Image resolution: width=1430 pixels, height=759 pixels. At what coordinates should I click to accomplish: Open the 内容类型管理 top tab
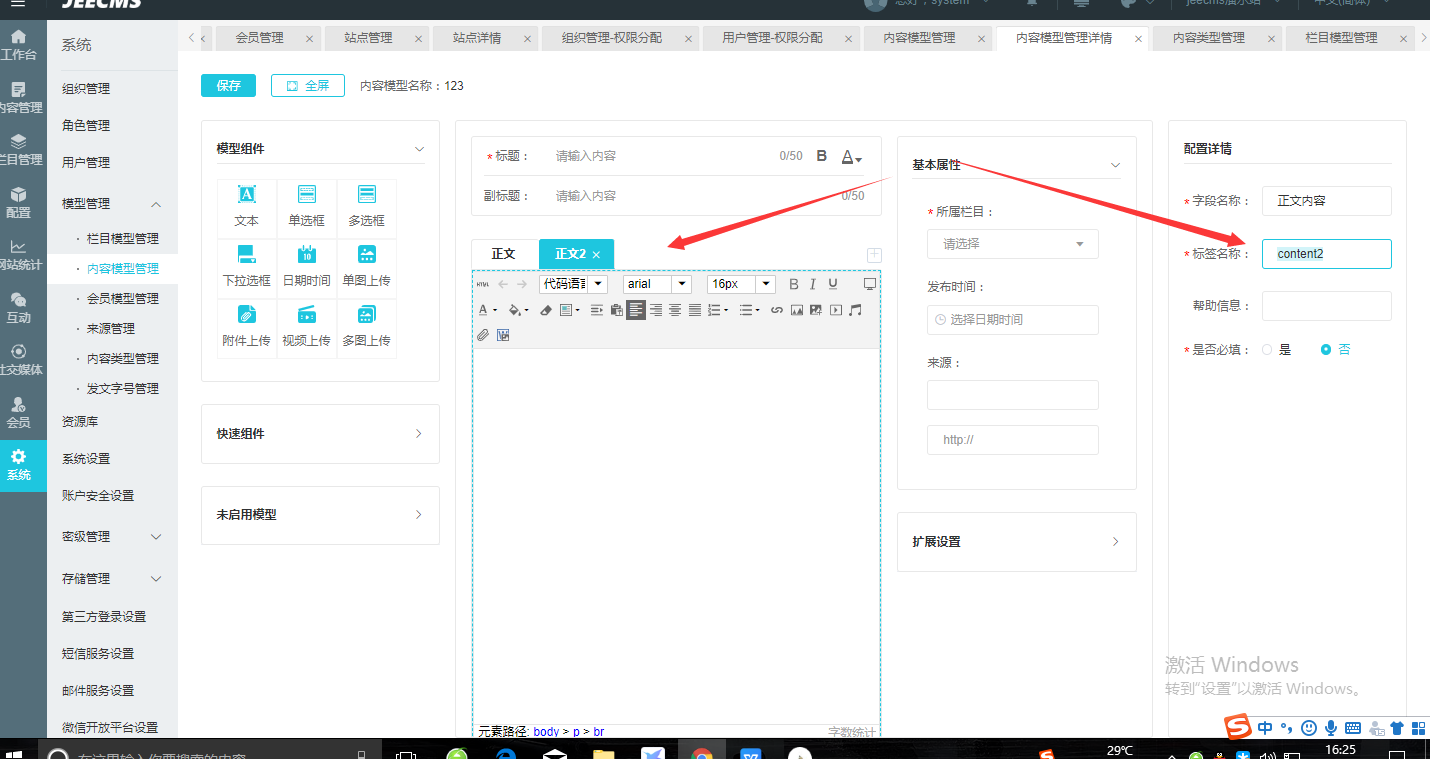[1208, 38]
